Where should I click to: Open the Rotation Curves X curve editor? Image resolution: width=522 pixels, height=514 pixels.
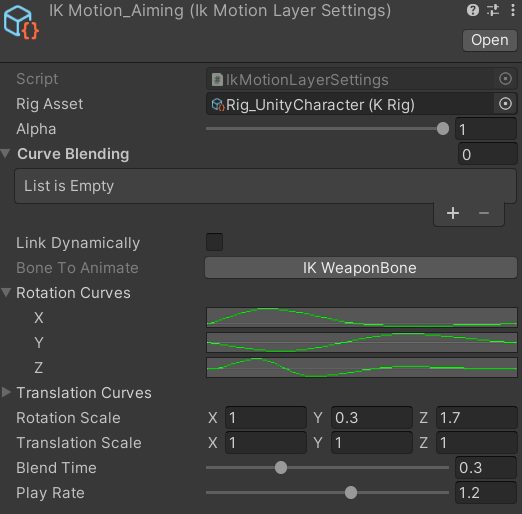coord(362,317)
